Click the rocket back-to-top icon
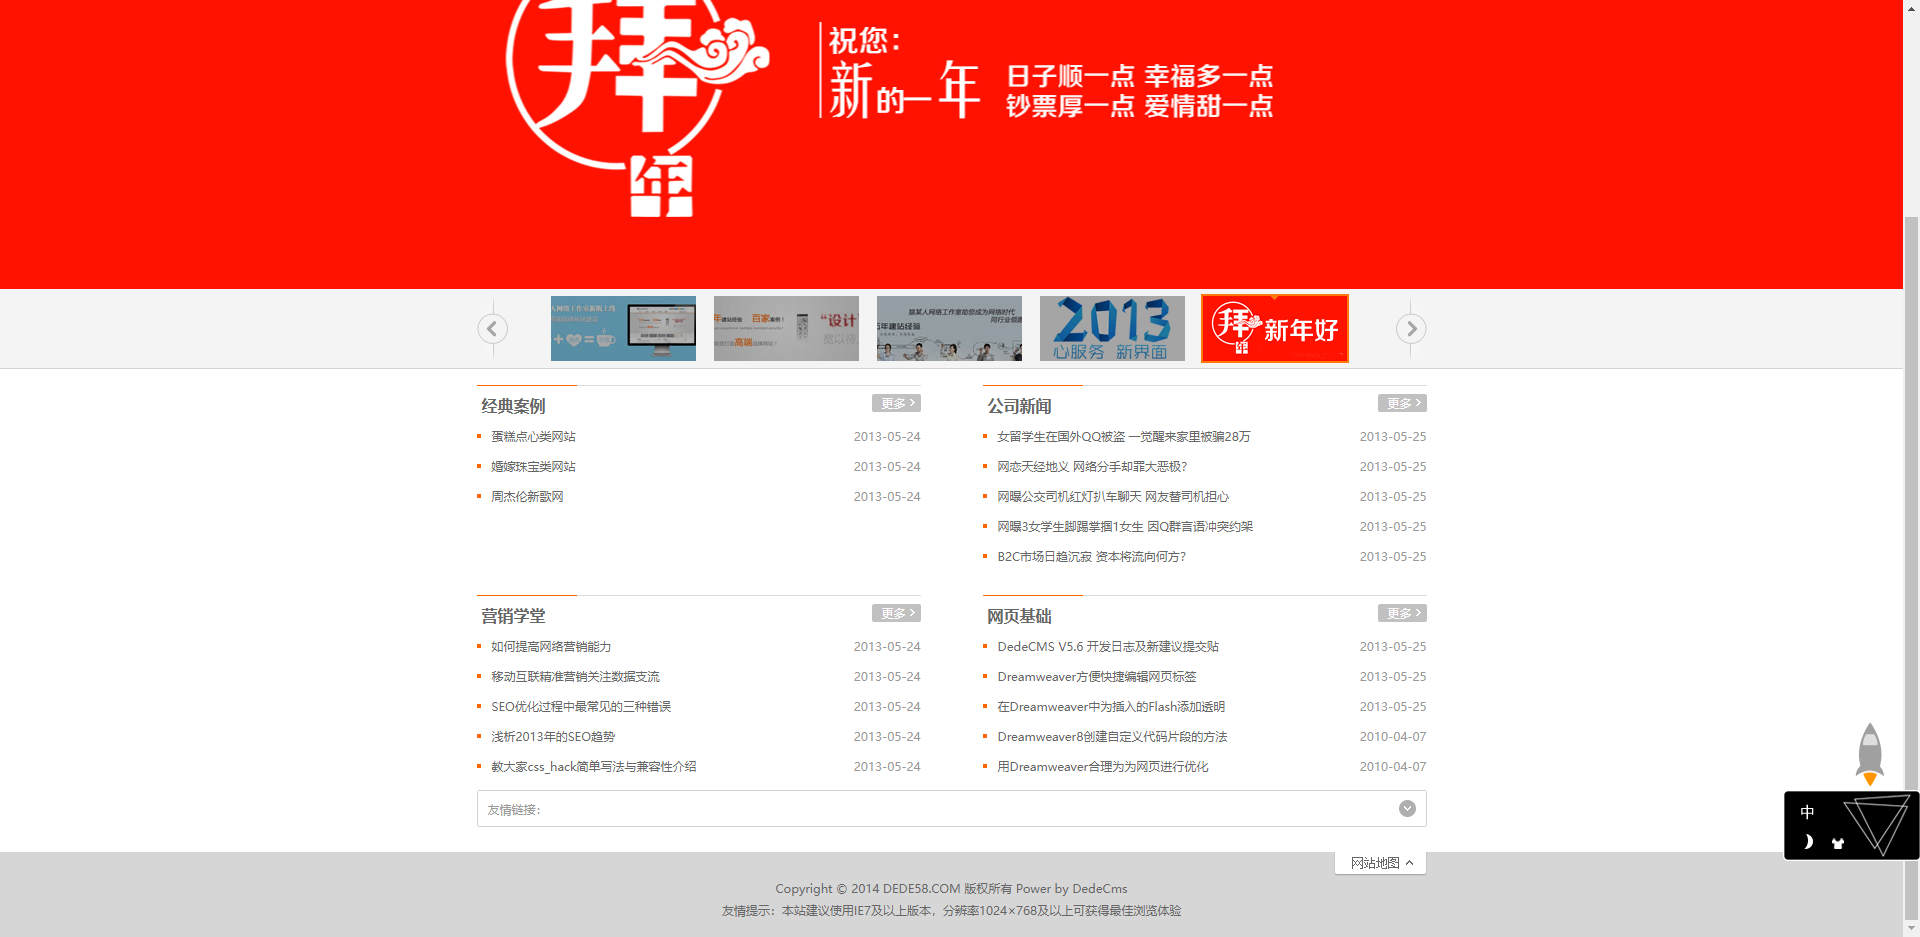Screen dimensions: 1920x937 tap(1869, 754)
